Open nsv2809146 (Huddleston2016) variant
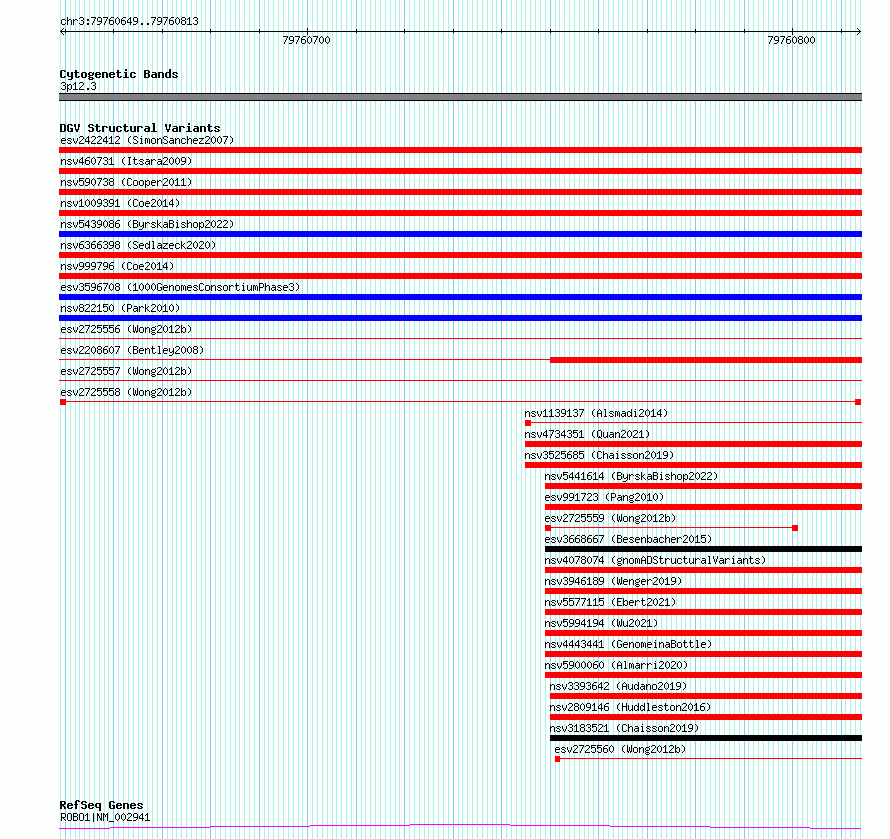Viewport: 890px width, 839px height. click(630, 707)
